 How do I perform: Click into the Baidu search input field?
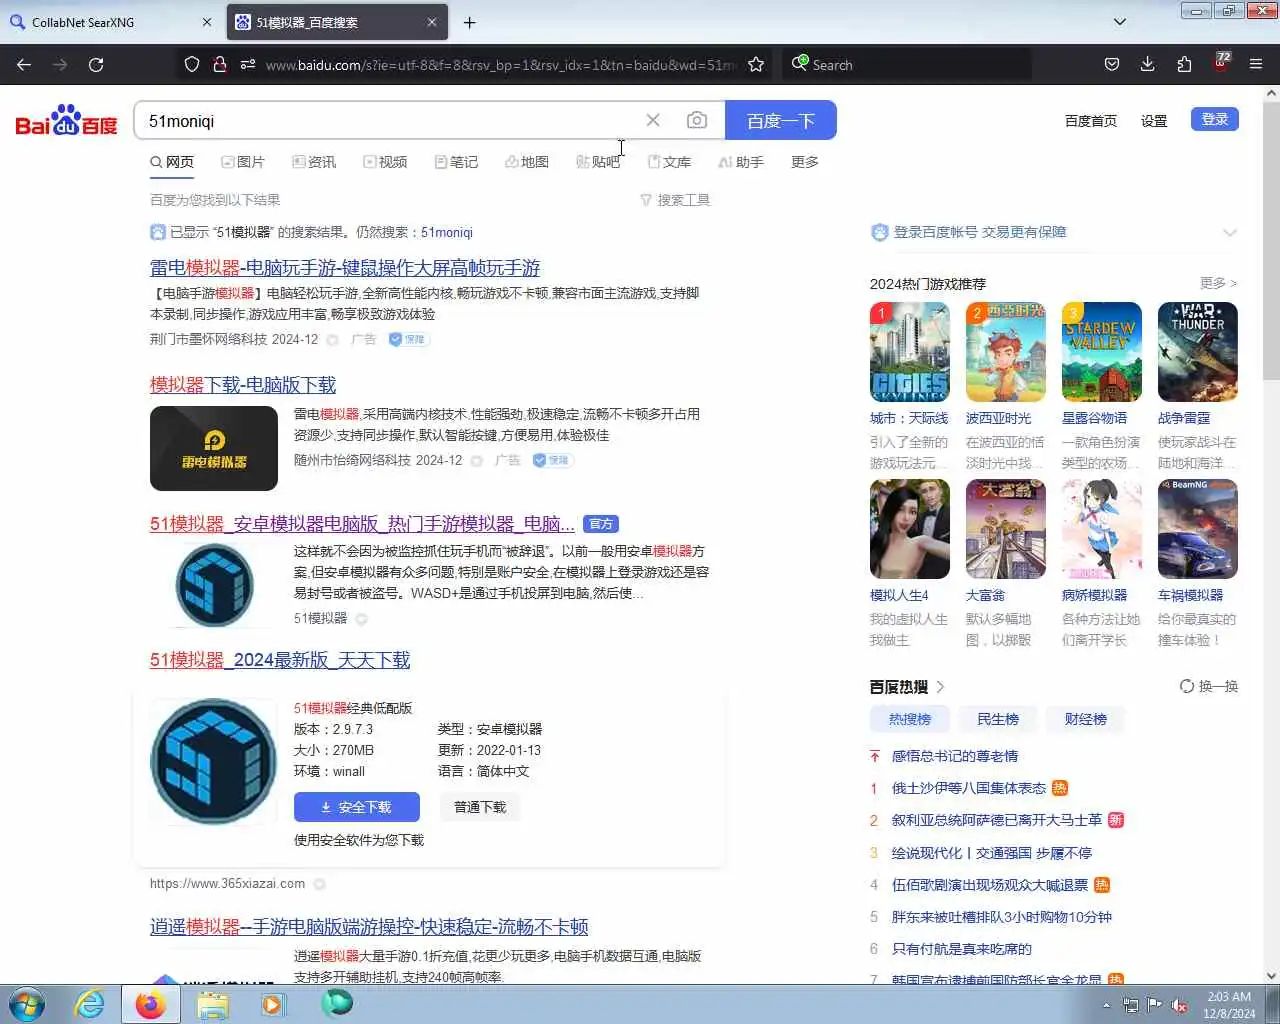[x=390, y=120]
